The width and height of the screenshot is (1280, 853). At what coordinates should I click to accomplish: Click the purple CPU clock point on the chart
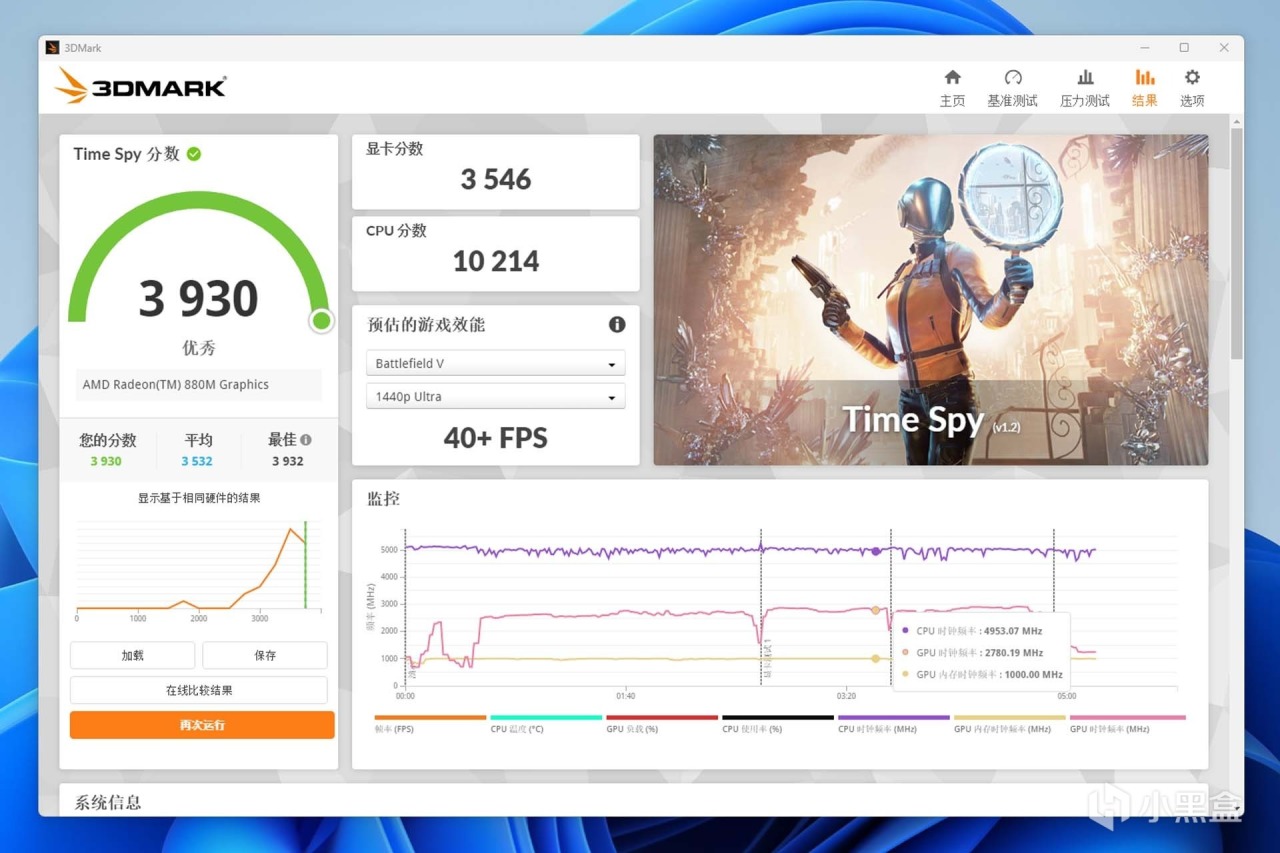click(x=876, y=551)
